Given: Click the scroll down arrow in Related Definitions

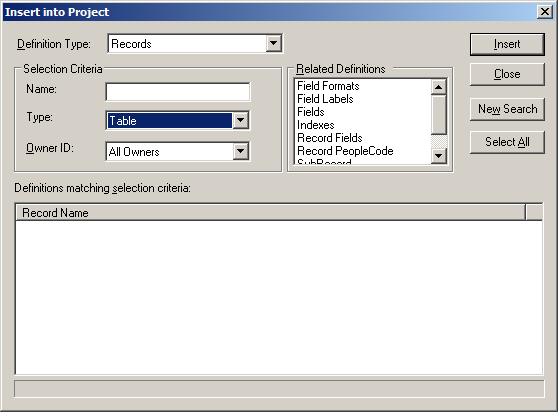Looking at the screenshot, I should coord(438,156).
